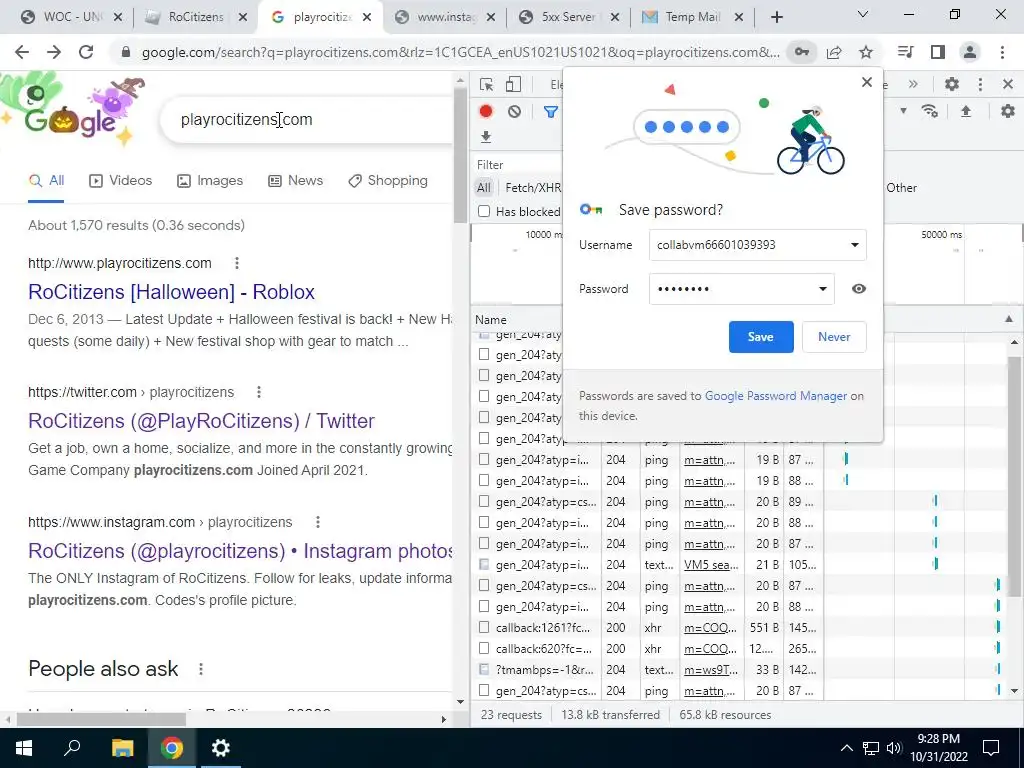Select the Fetch/XHR filter type
Viewport: 1024px width, 768px height.
pyautogui.click(x=533, y=188)
